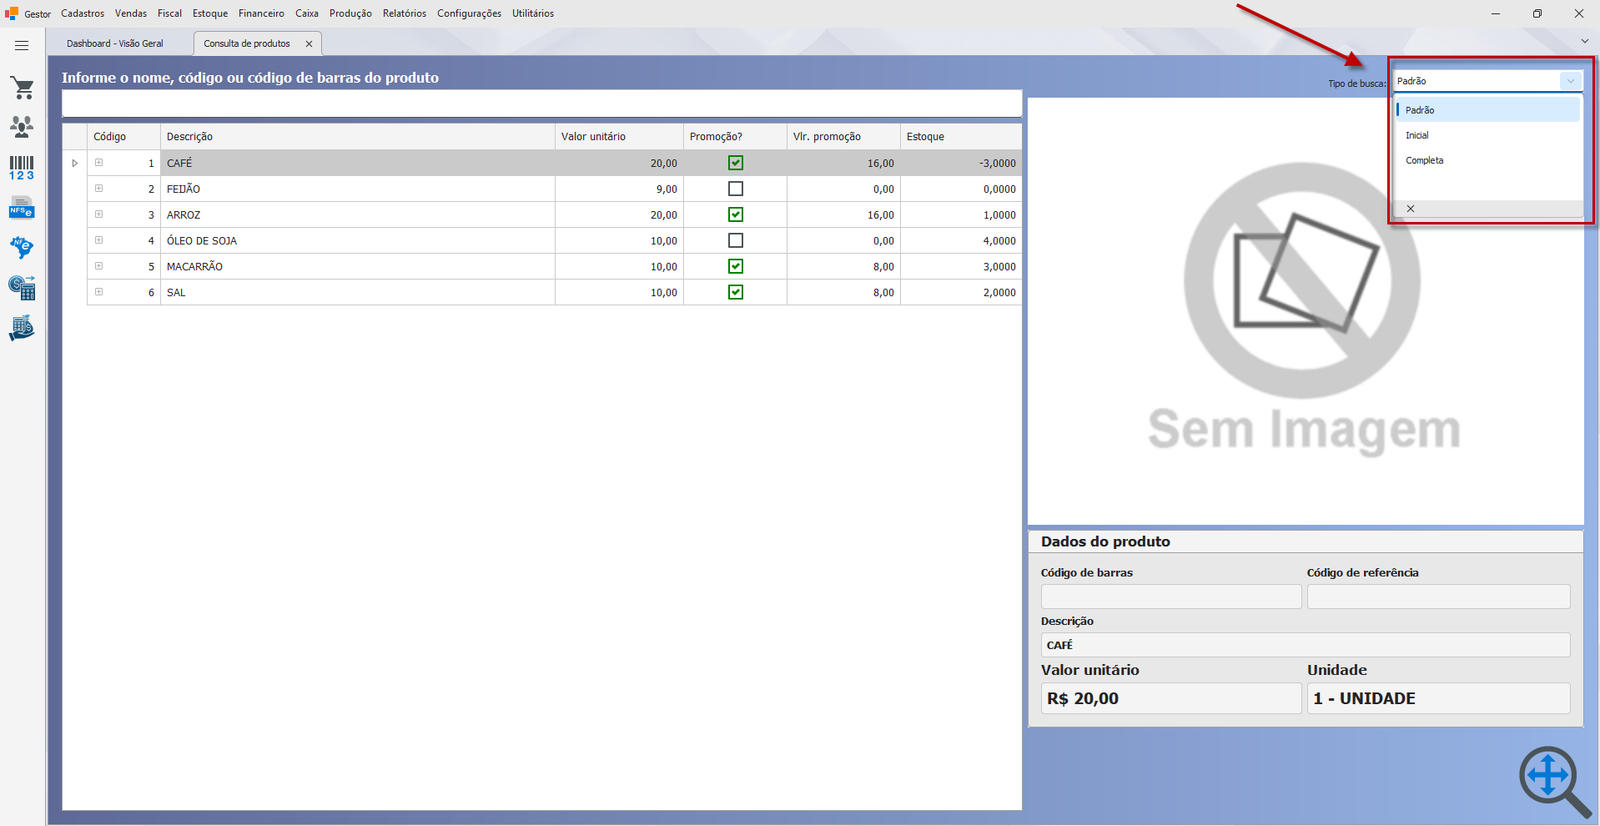The image size is (1600, 826).
Task: Select the MACARRÃO description cell
Action: [x=358, y=267]
